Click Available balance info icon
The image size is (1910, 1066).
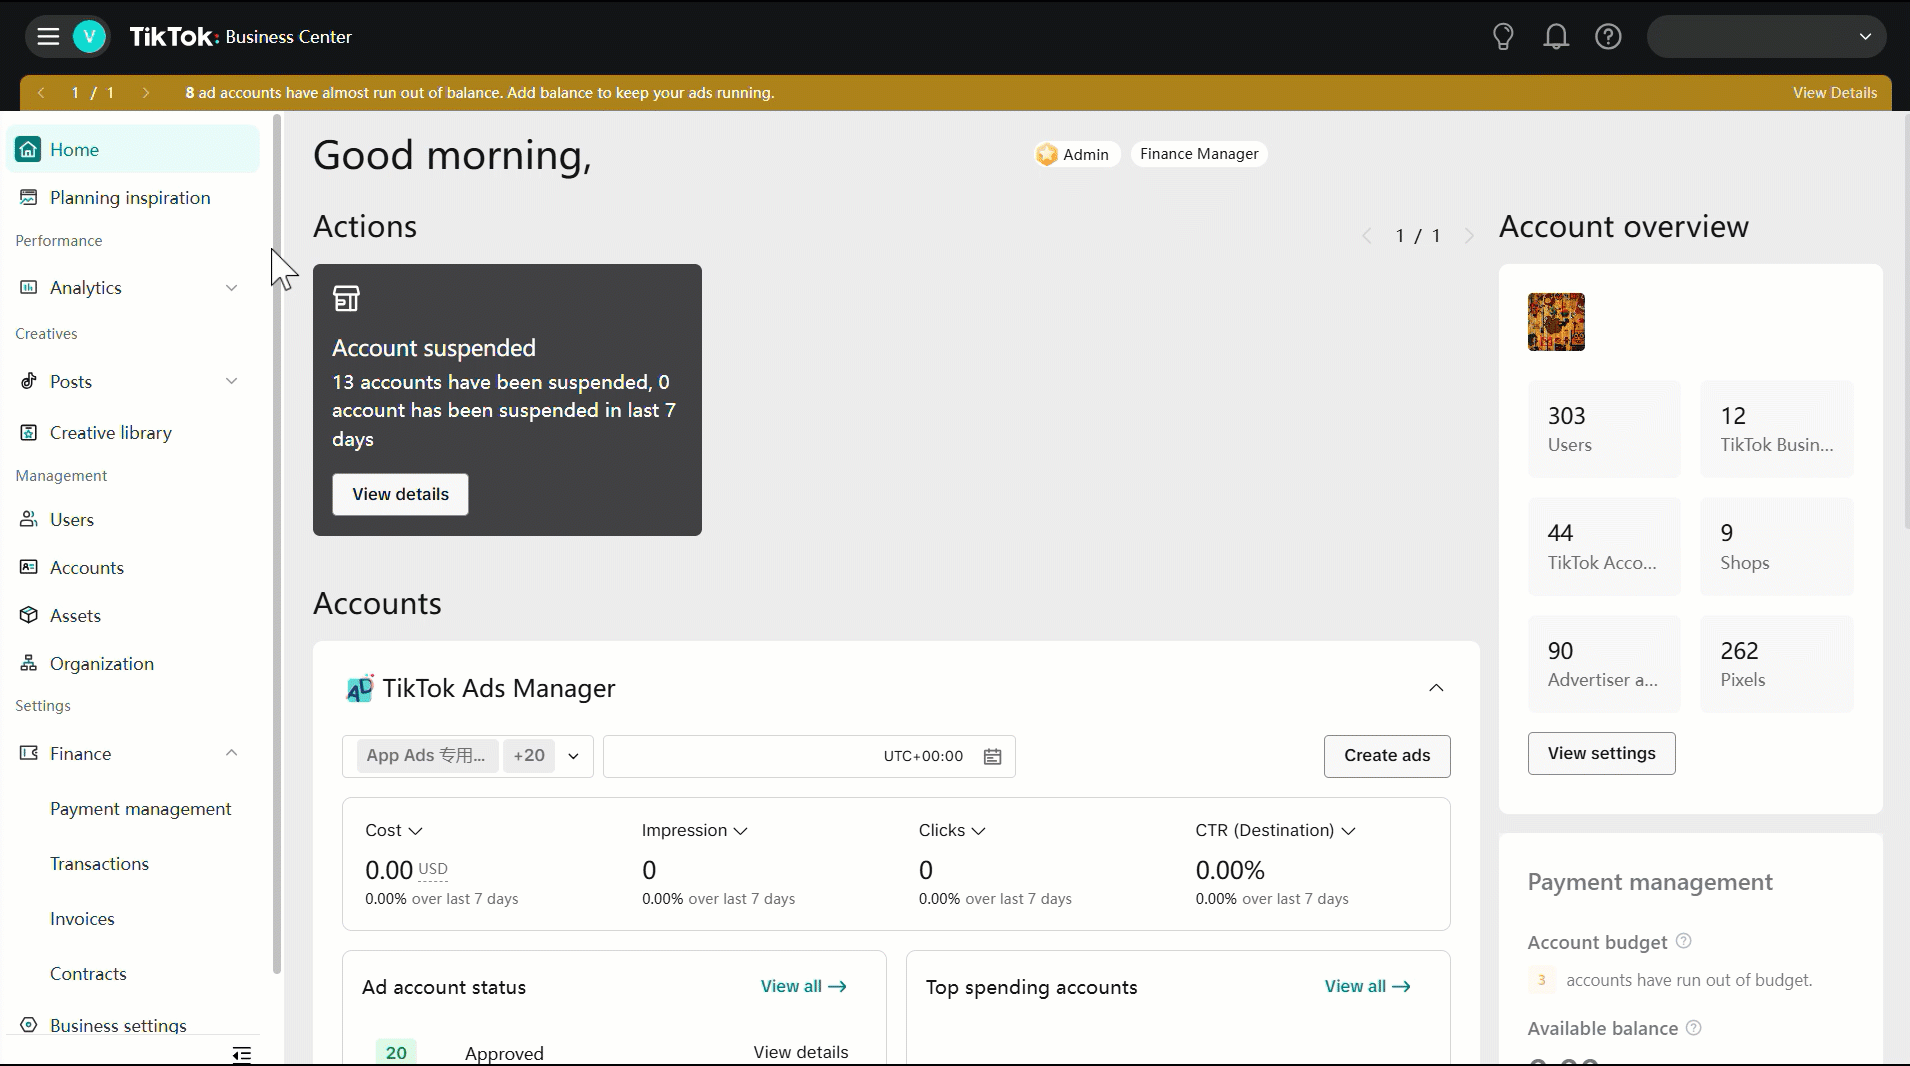(x=1693, y=1028)
